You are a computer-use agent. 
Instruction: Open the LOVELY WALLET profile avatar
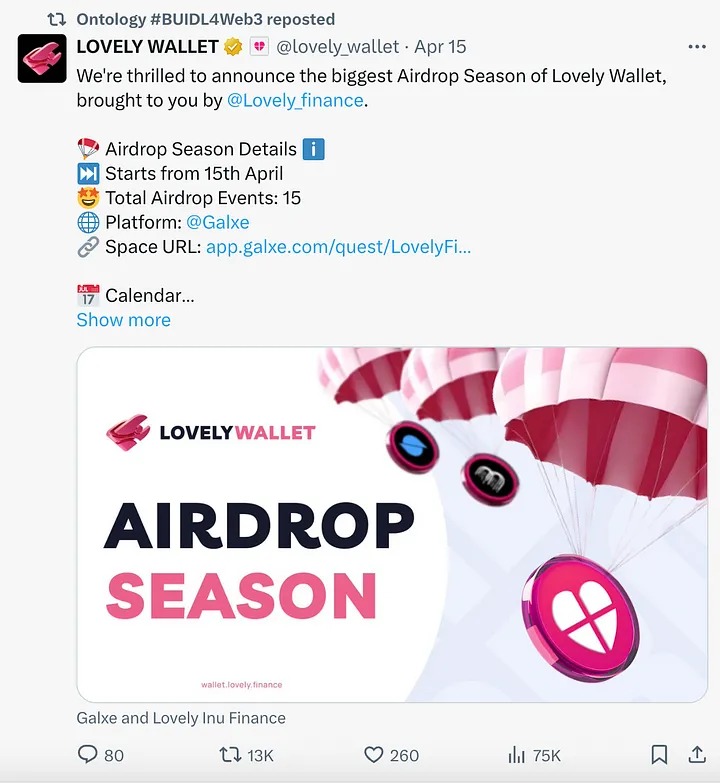[x=42, y=58]
